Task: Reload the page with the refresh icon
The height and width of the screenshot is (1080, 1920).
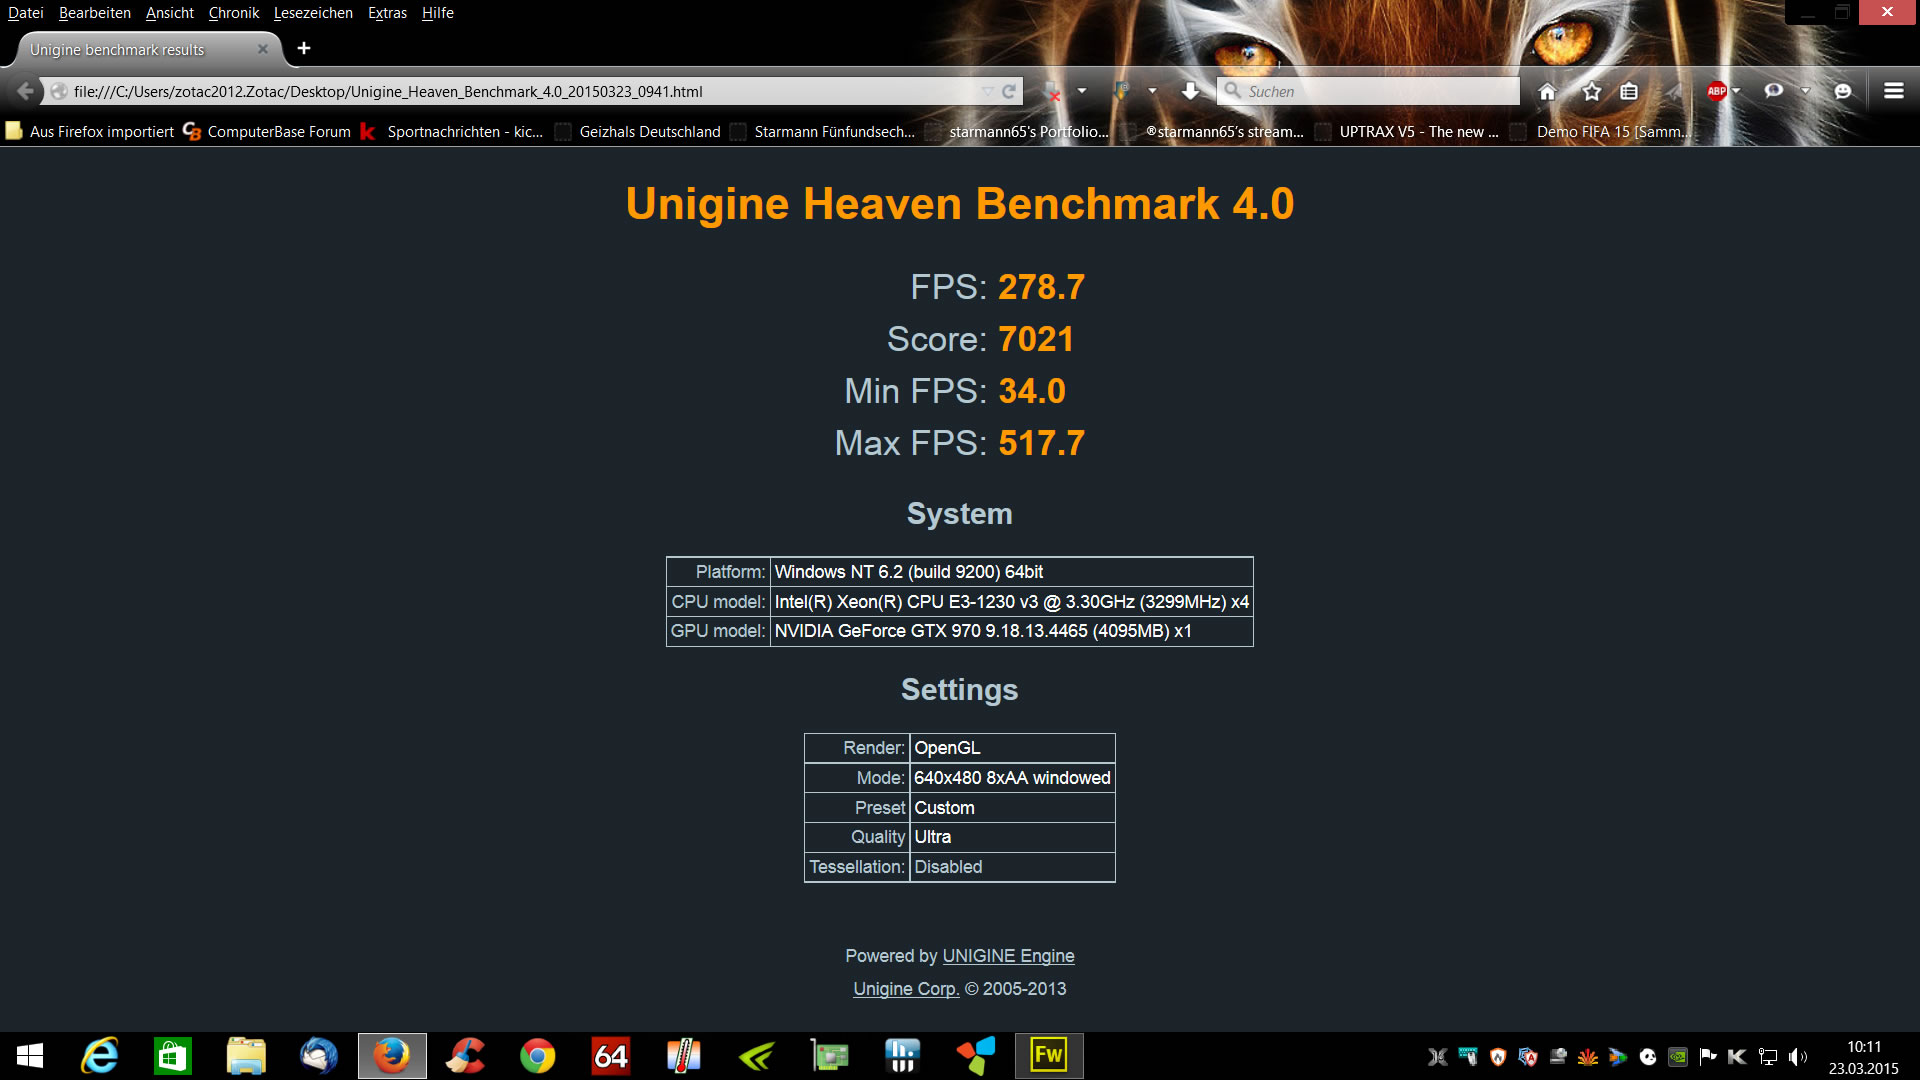Action: tap(1009, 91)
